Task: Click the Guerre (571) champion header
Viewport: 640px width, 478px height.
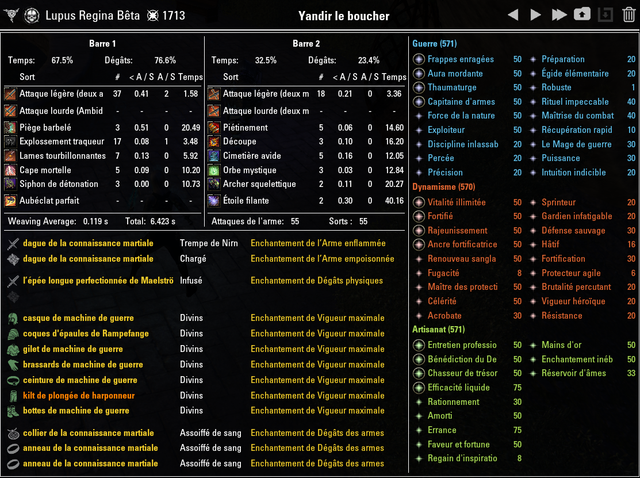Action: click(434, 44)
